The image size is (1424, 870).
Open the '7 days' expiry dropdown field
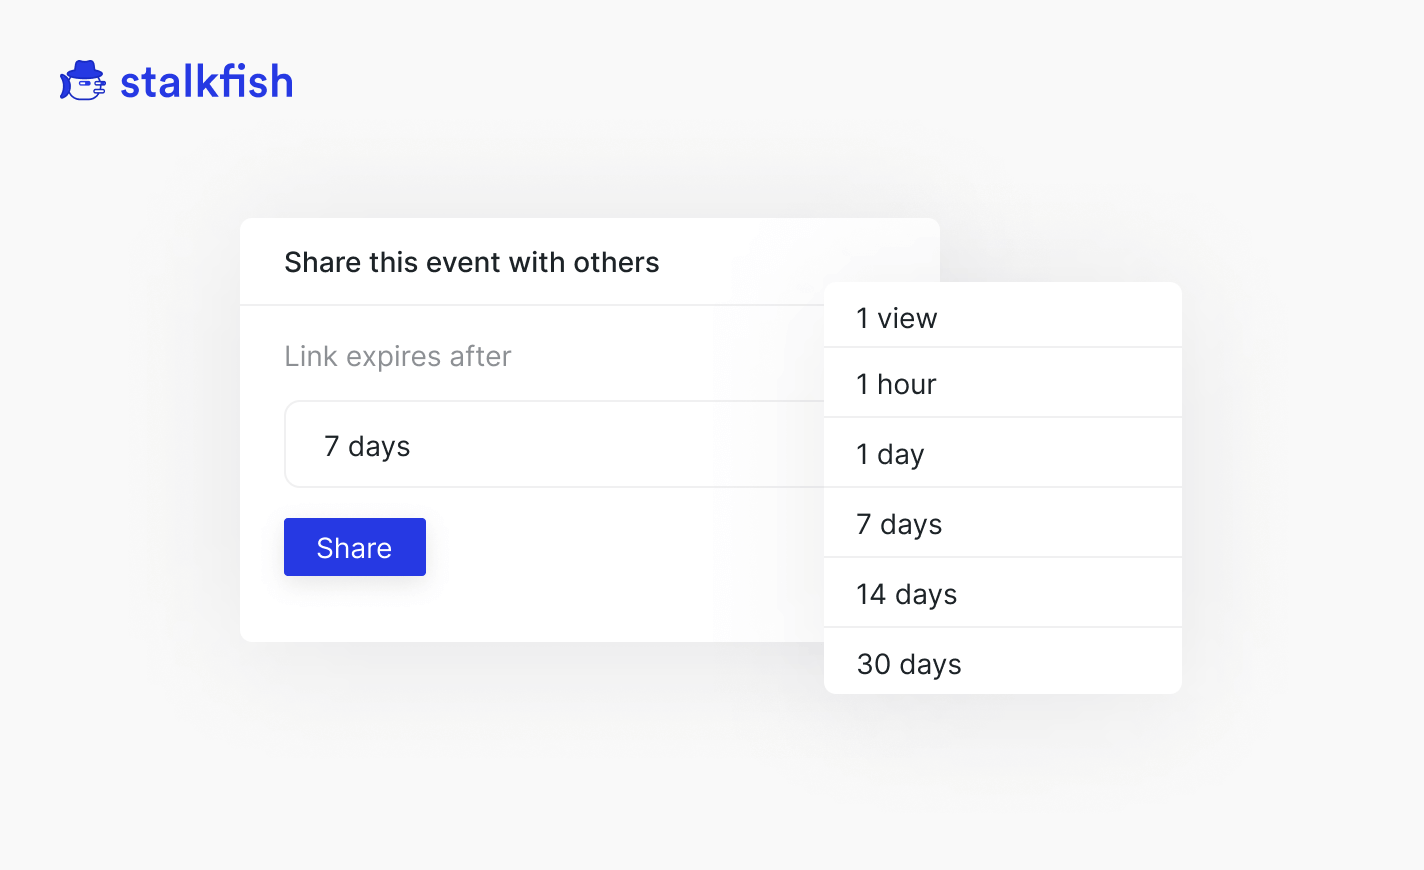point(554,444)
